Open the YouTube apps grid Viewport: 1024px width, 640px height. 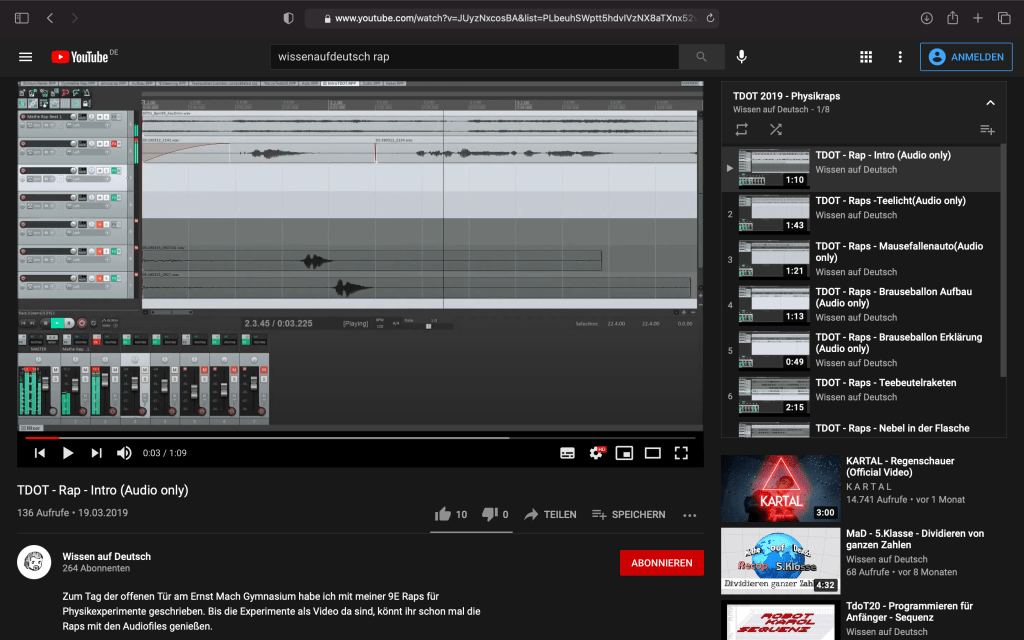click(866, 57)
